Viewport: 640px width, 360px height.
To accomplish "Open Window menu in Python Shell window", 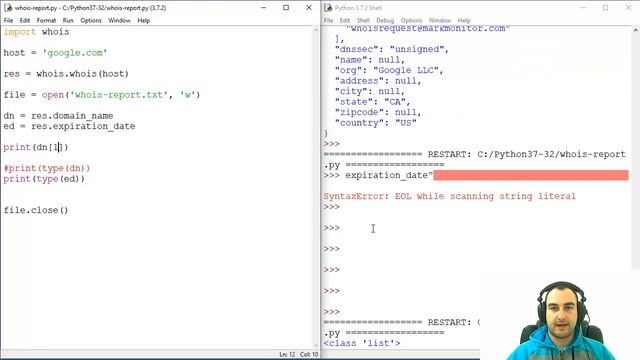I will [x=440, y=20].
